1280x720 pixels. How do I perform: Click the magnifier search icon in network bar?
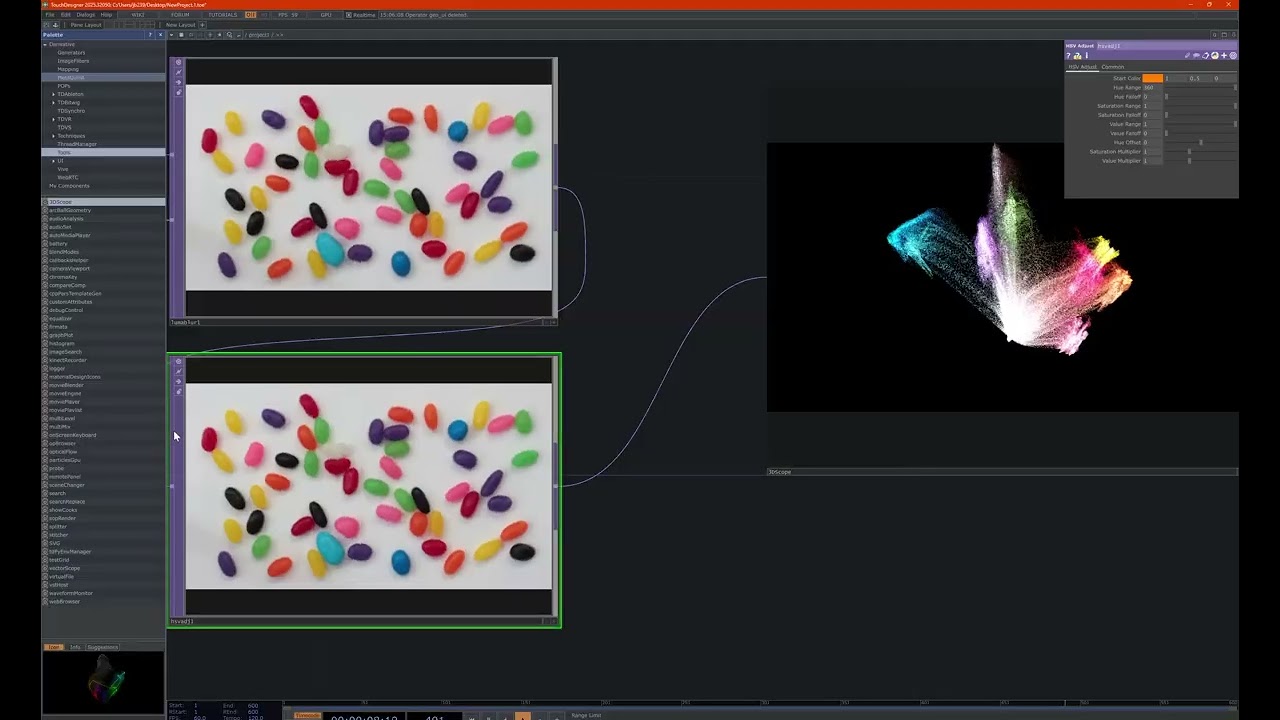(229, 35)
